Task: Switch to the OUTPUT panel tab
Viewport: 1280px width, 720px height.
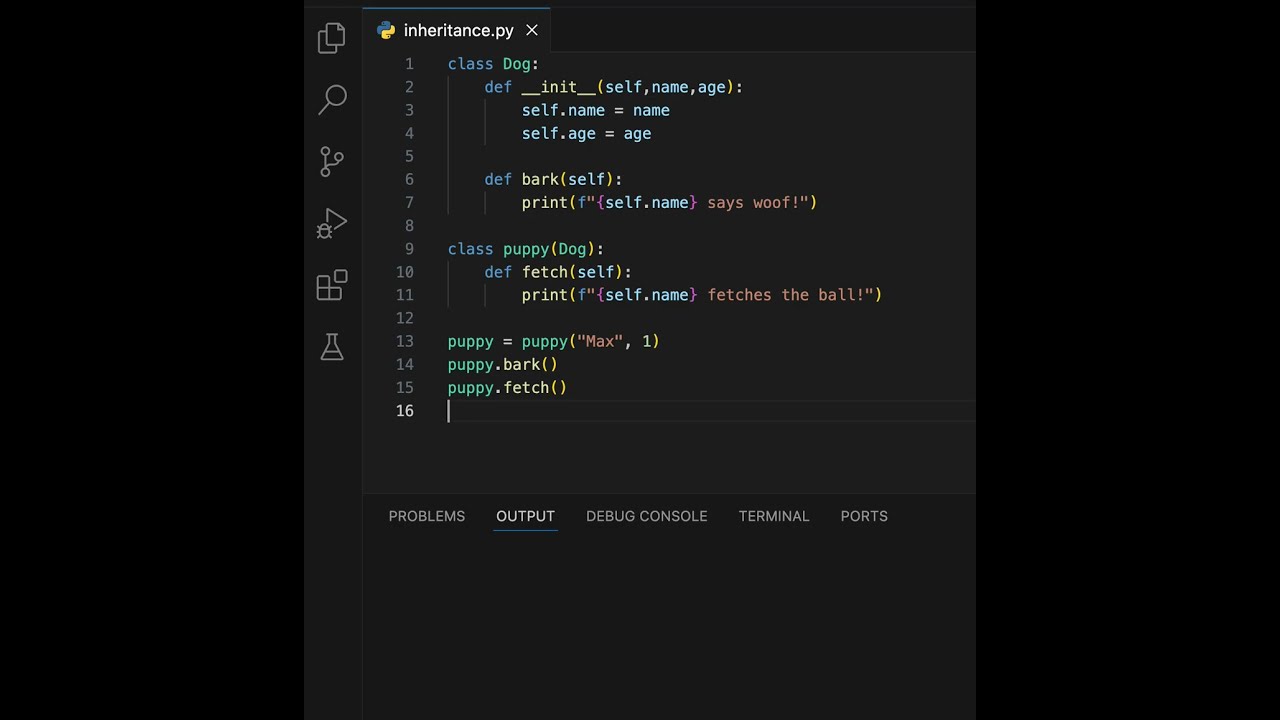Action: [525, 516]
